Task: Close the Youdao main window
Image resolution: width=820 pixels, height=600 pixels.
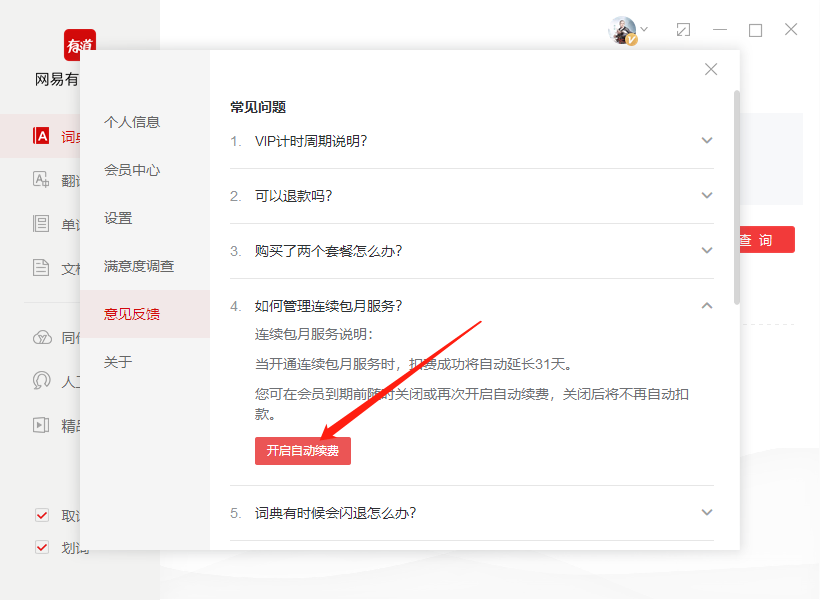Action: (x=791, y=29)
